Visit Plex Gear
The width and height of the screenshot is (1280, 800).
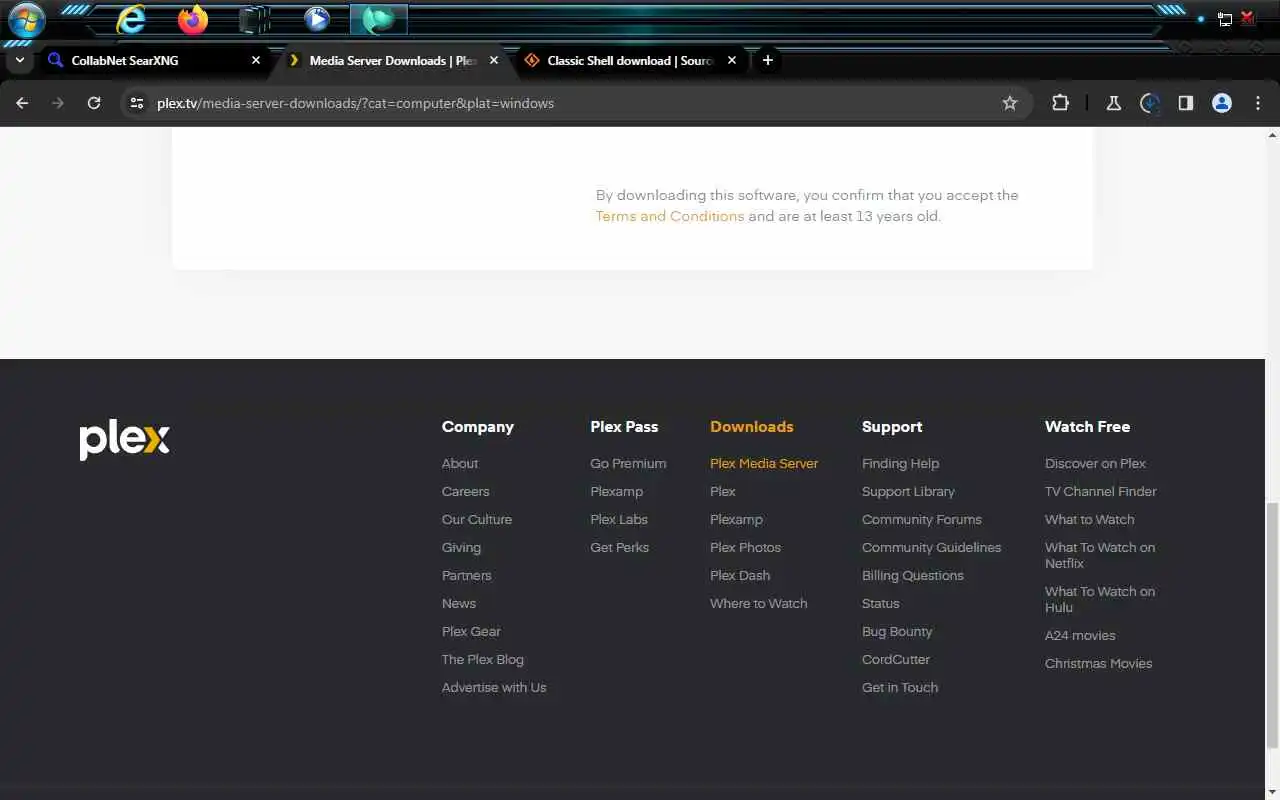coord(471,631)
